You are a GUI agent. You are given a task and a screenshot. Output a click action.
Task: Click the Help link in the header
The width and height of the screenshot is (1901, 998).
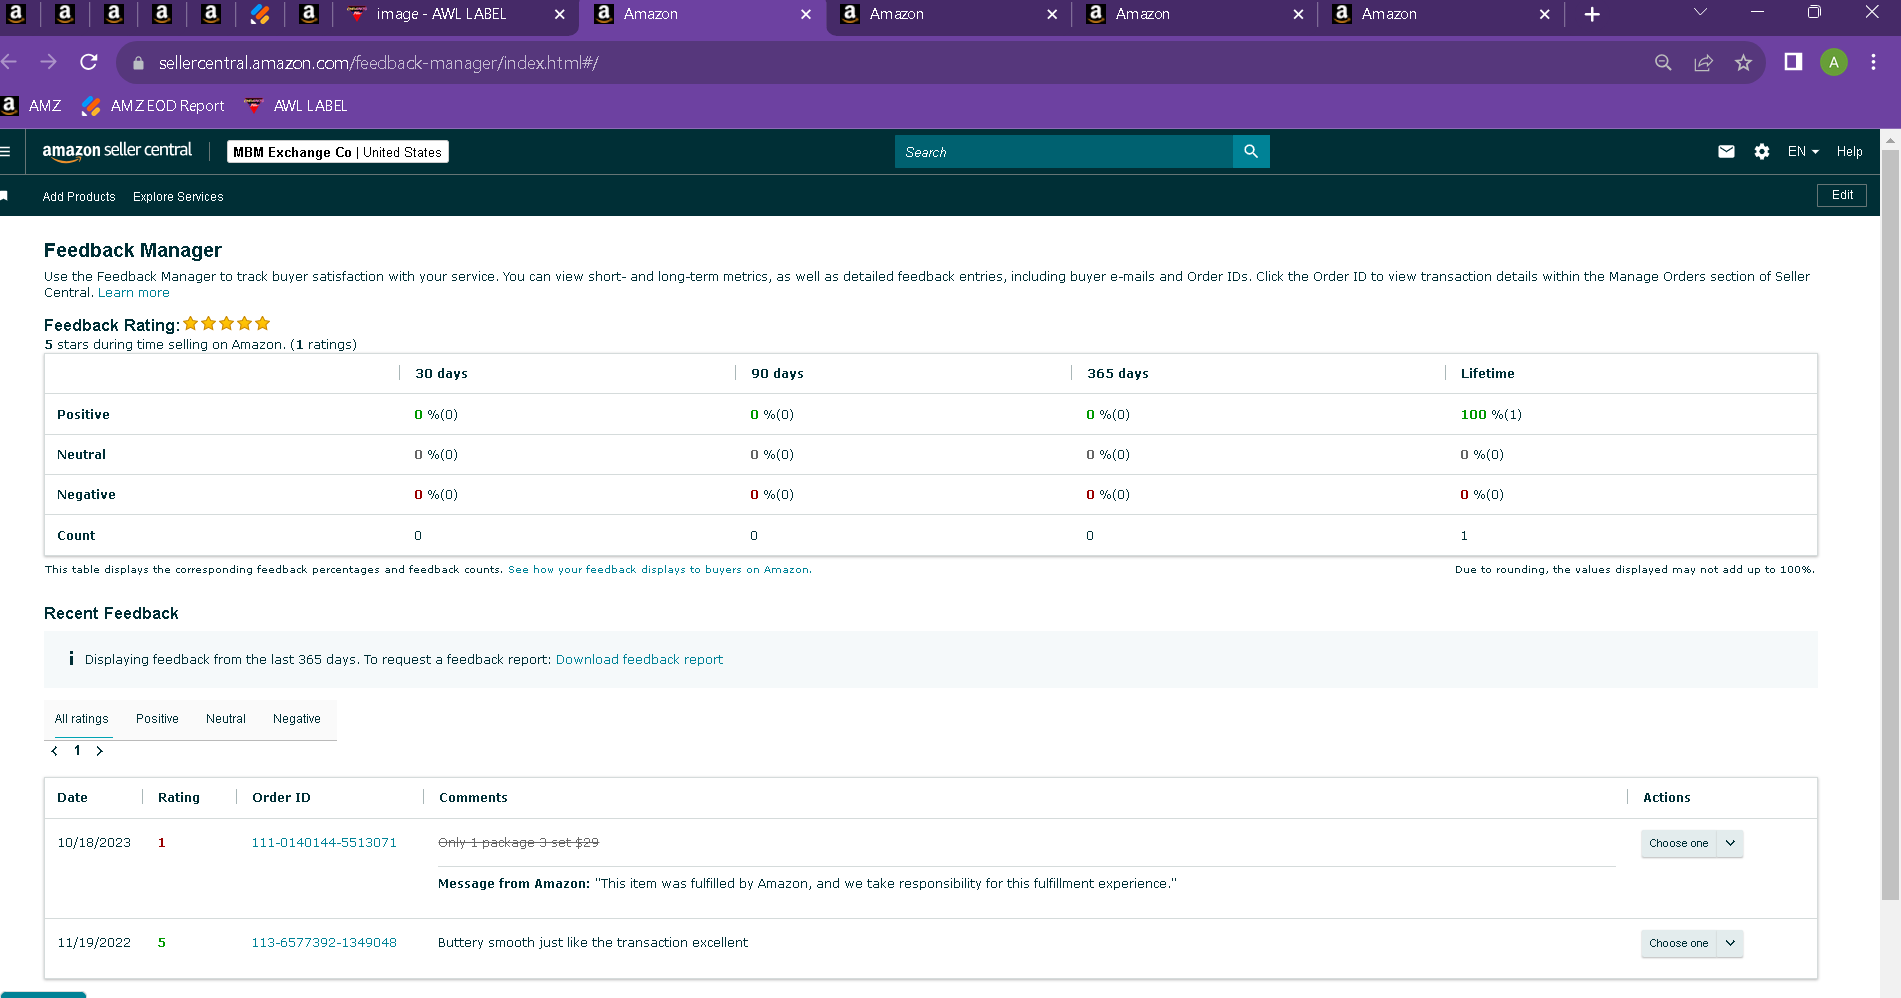[1849, 152]
